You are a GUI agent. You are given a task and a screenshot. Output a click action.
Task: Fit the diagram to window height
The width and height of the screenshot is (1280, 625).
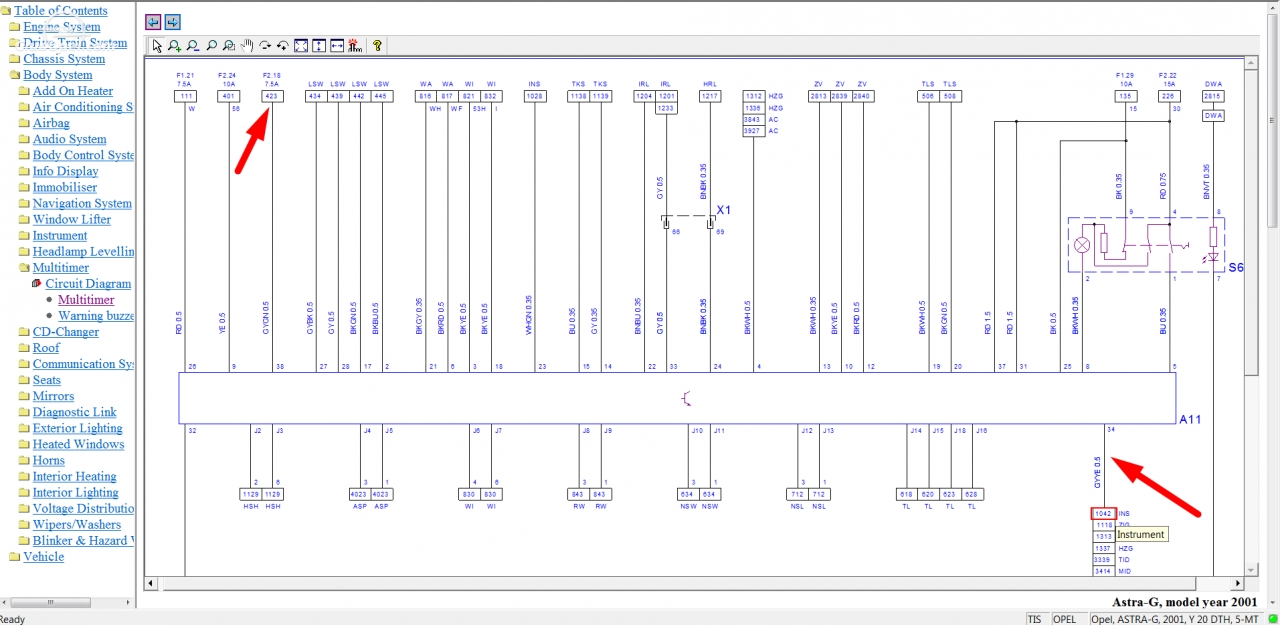(x=319, y=45)
